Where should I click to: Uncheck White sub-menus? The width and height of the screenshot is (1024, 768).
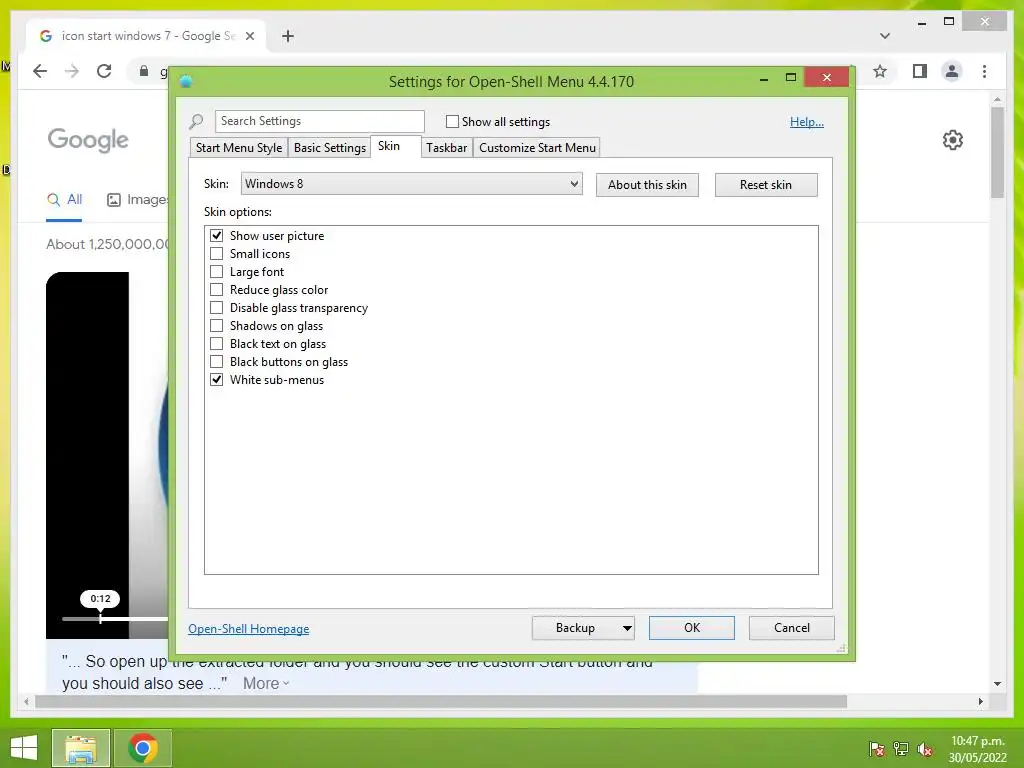(216, 379)
